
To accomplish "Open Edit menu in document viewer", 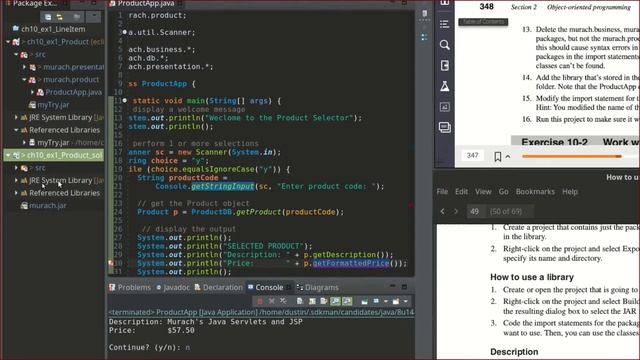I will [462, 191].
